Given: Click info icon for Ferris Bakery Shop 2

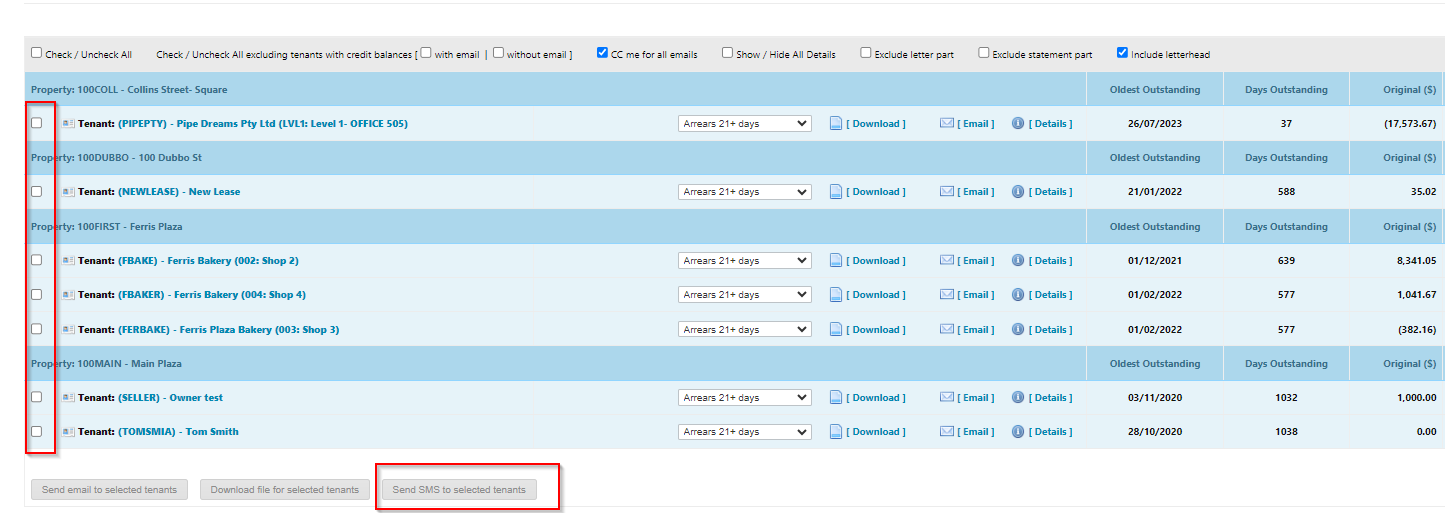Looking at the screenshot, I should click(1018, 261).
